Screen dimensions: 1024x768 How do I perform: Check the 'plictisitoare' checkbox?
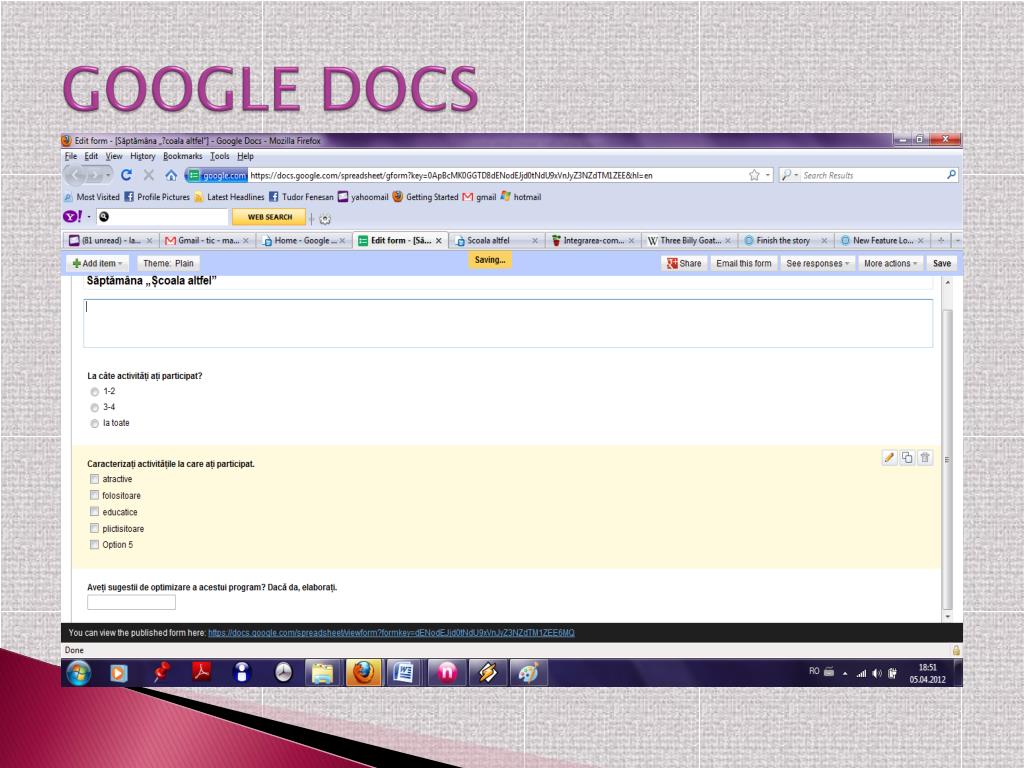[x=95, y=528]
